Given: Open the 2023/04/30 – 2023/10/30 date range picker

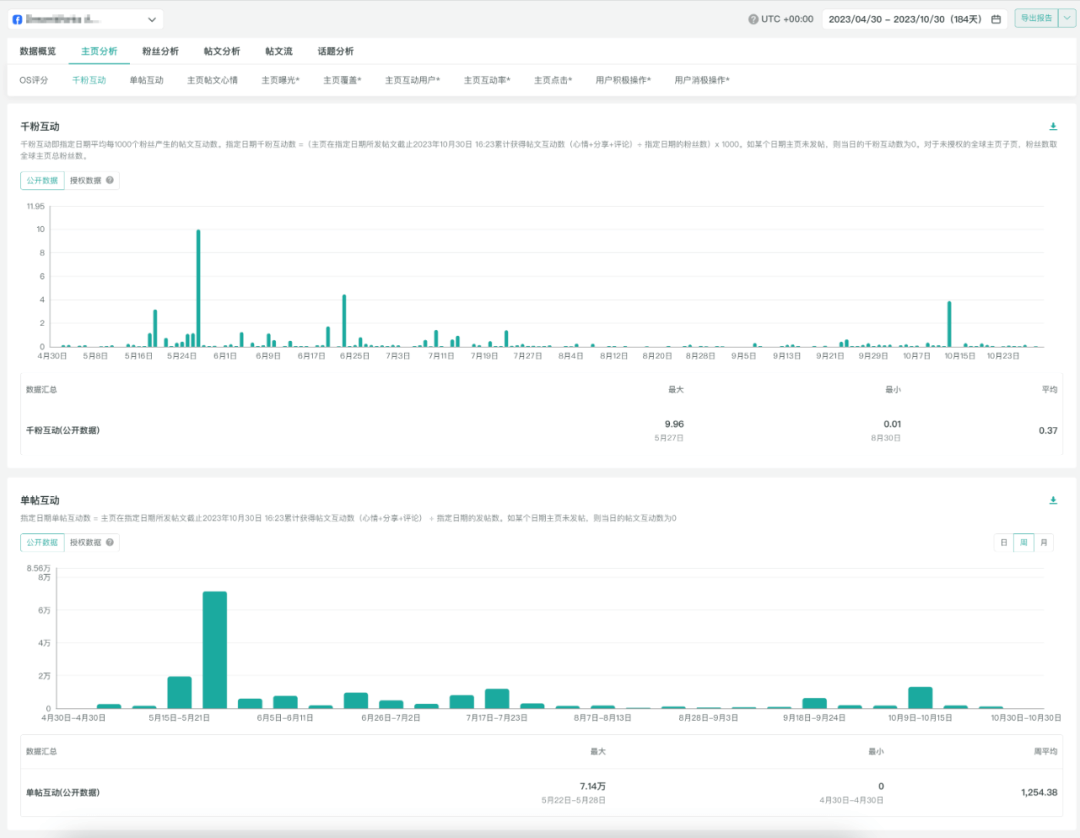Looking at the screenshot, I should [x=914, y=19].
